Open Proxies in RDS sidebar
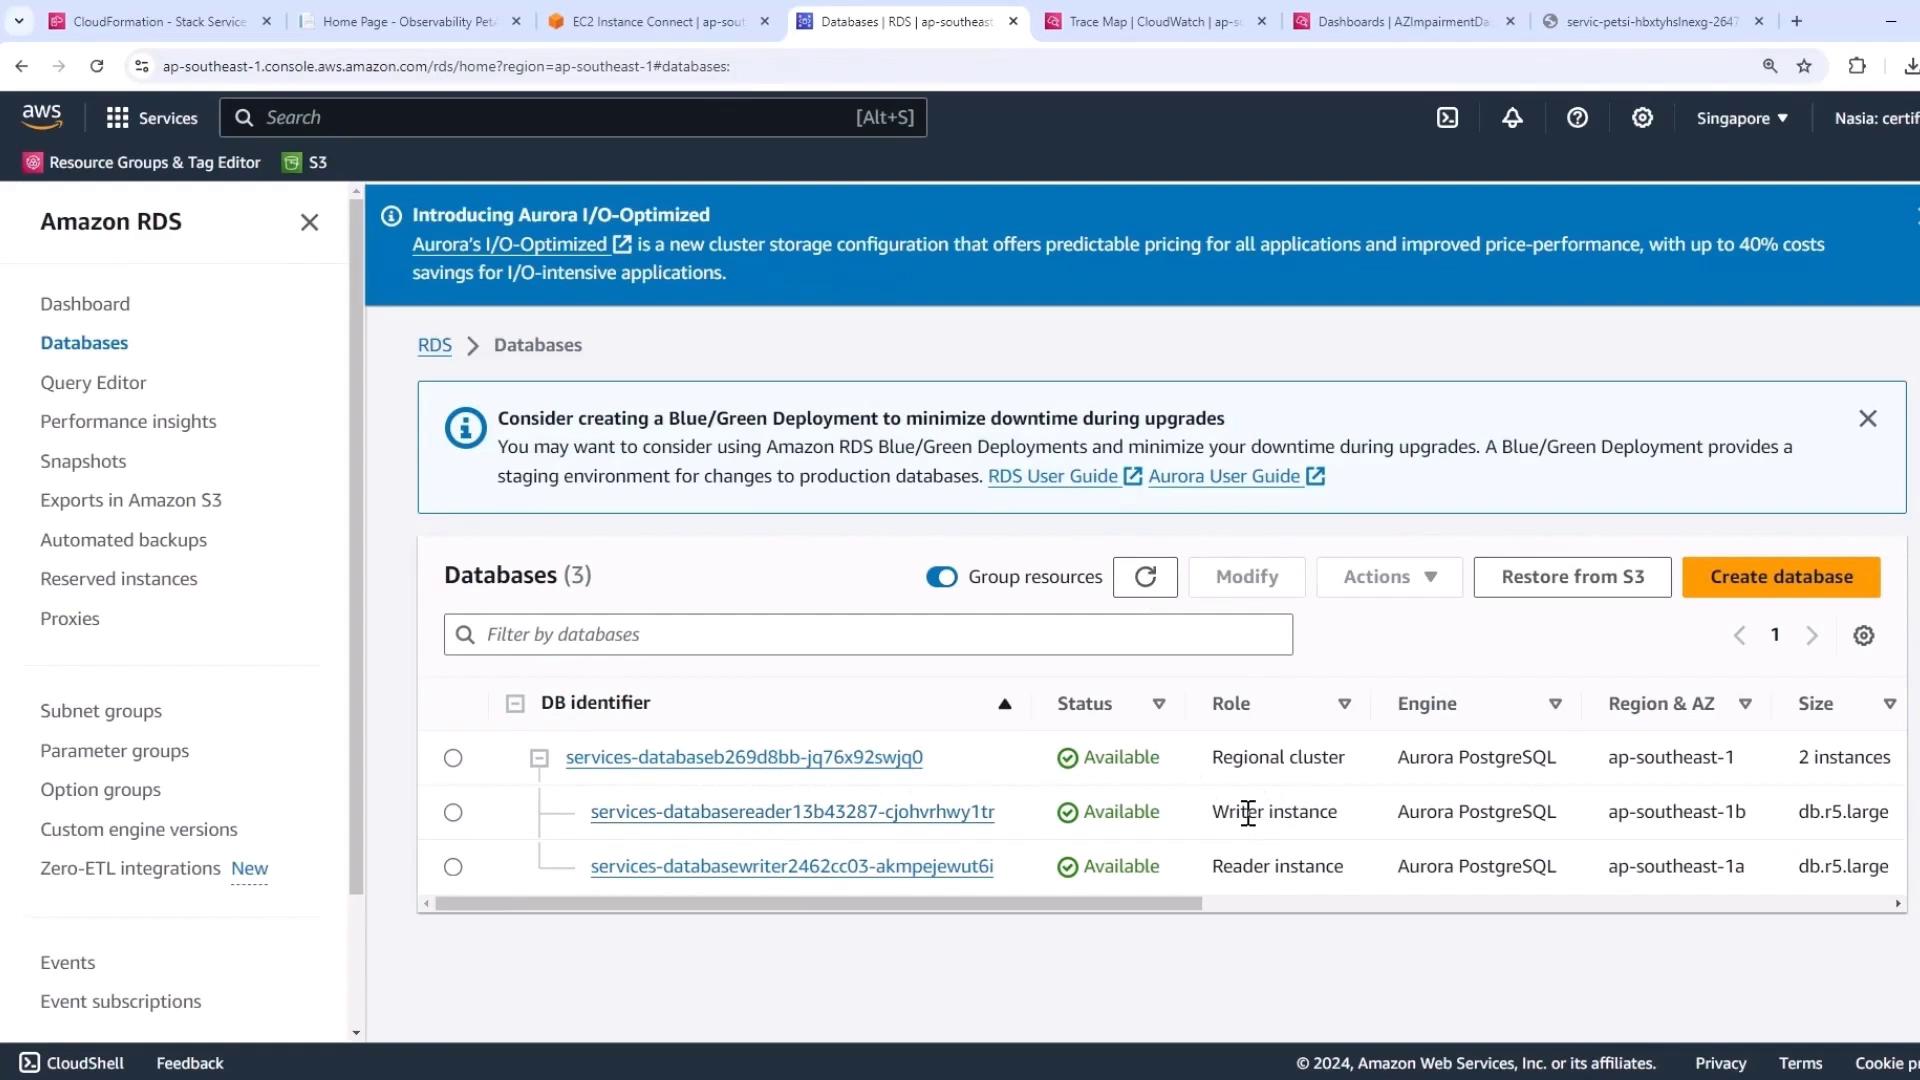Viewport: 1920px width, 1080px height. (70, 619)
